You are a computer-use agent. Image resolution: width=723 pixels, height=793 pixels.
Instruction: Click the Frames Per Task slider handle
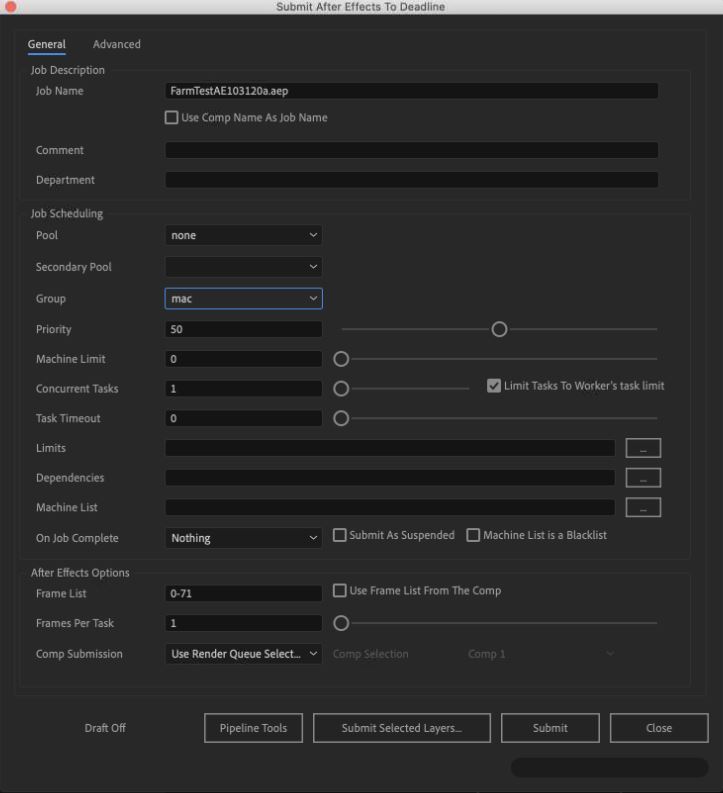pyautogui.click(x=341, y=623)
